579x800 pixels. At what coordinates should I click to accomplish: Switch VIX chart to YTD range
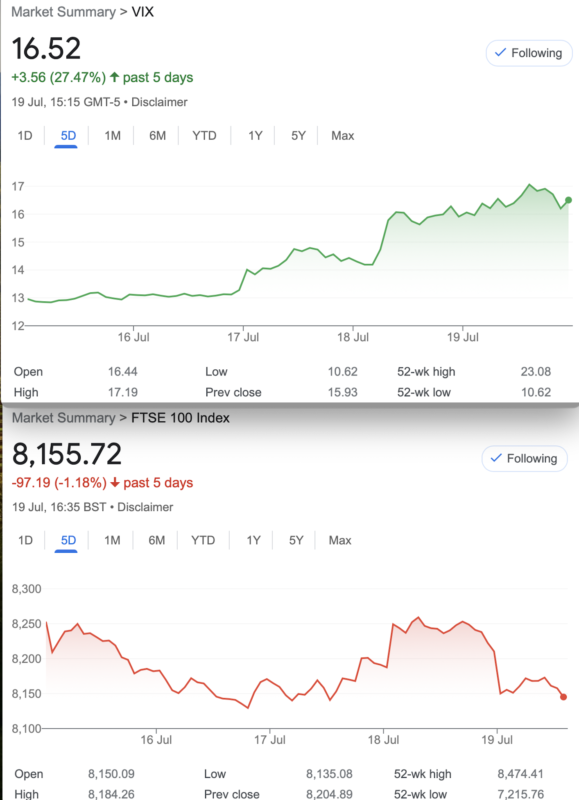click(x=204, y=136)
